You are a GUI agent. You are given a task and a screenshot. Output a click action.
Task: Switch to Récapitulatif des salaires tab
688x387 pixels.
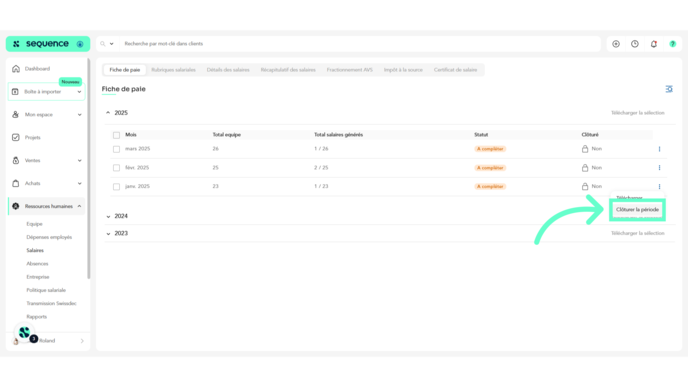(x=288, y=70)
